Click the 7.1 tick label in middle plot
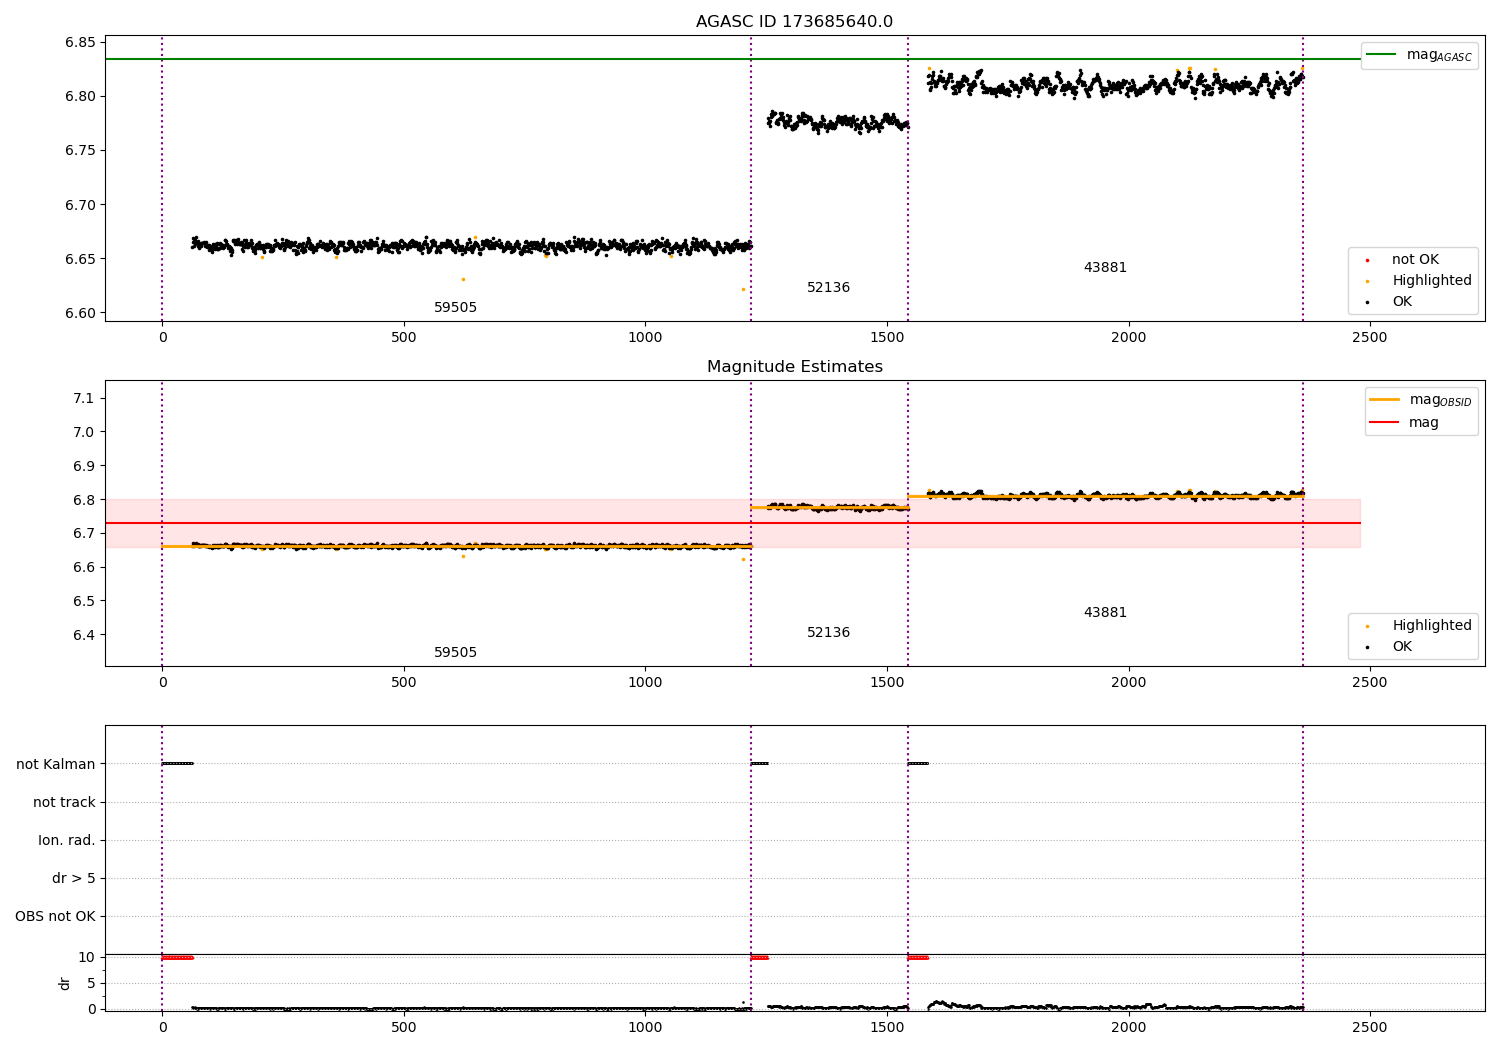This screenshot has width=1500, height=1050. click(x=84, y=398)
